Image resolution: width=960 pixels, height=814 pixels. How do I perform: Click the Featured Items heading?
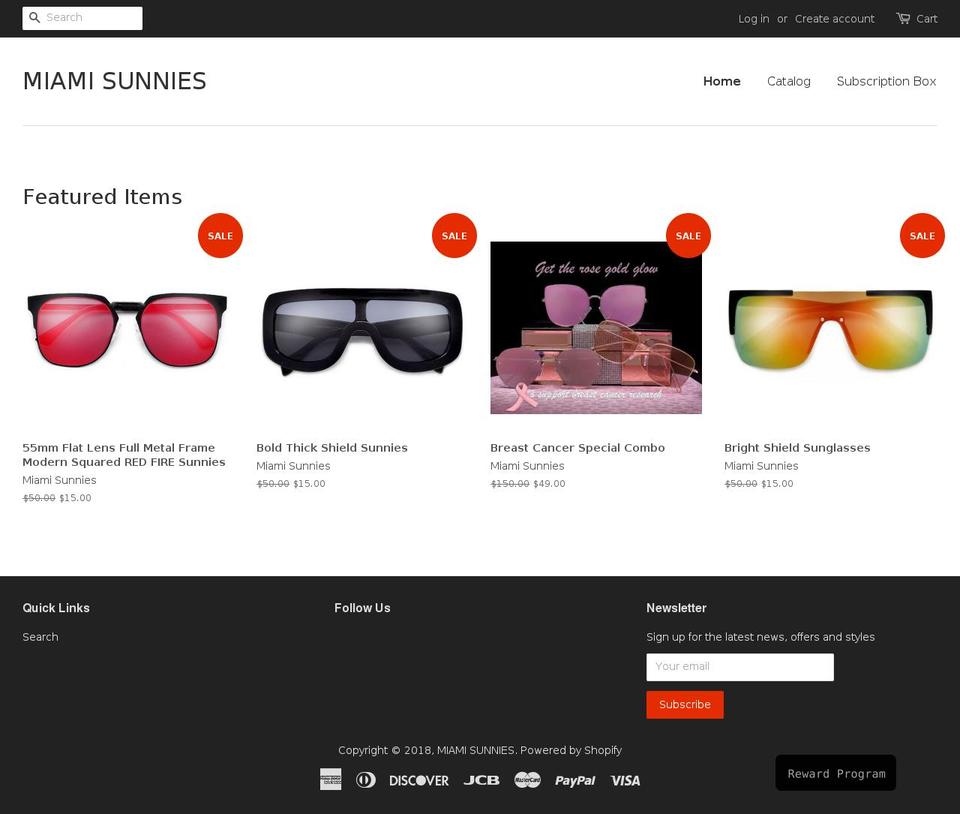(x=102, y=197)
